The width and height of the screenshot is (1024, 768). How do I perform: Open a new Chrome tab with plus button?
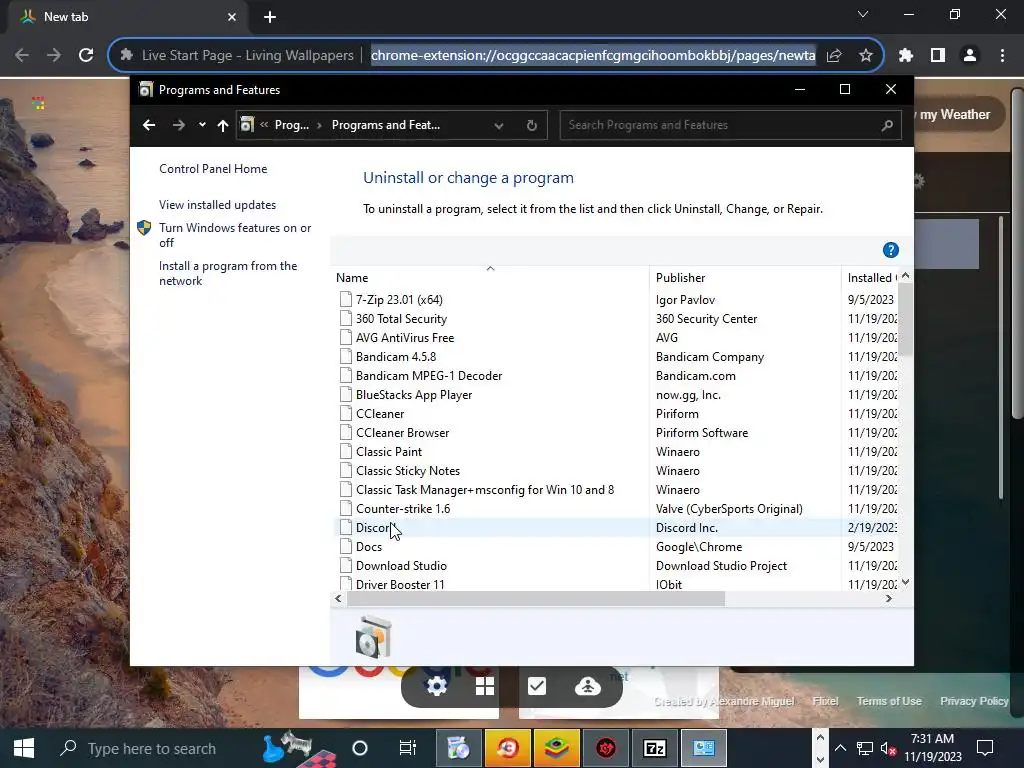[x=270, y=17]
